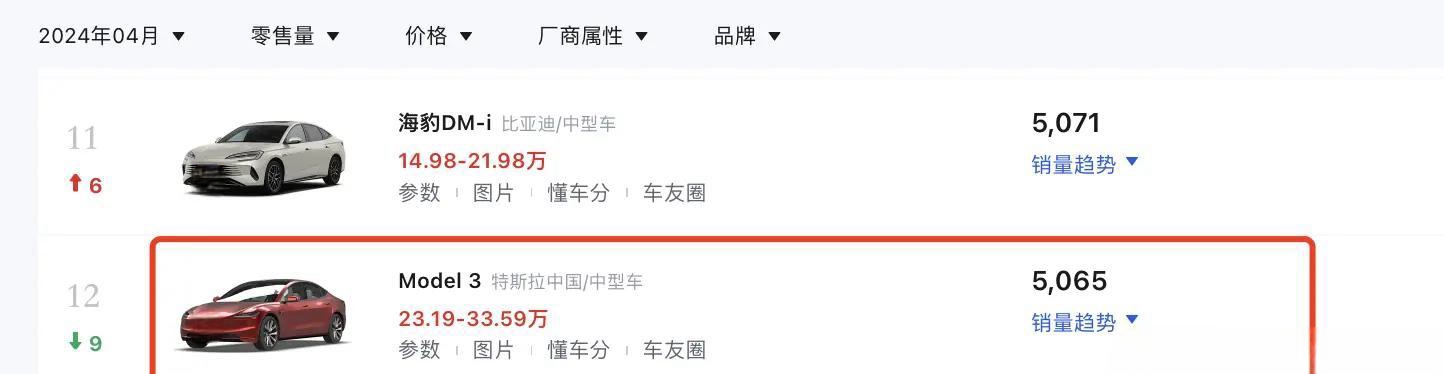Image resolution: width=1444 pixels, height=374 pixels.
Task: View the red Model 3 car thumbnail
Action: (264, 313)
